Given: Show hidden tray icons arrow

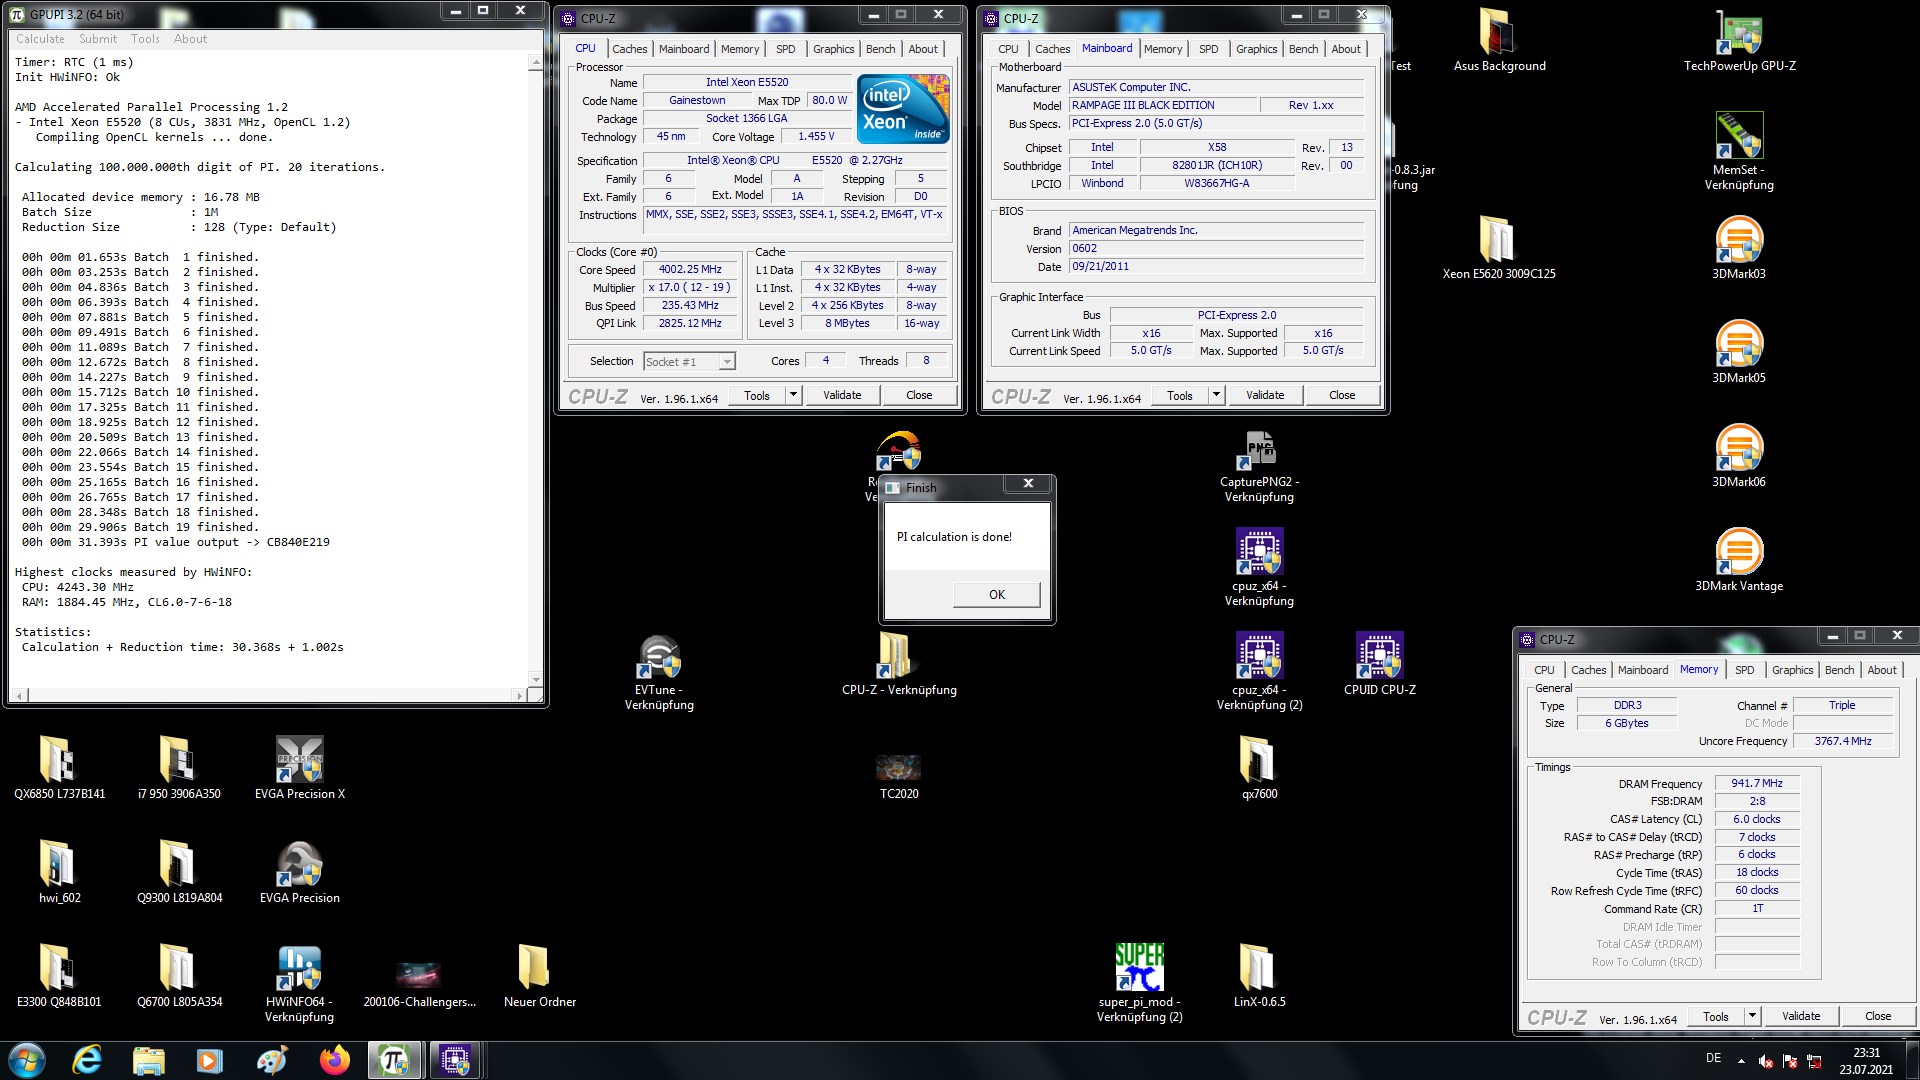Looking at the screenshot, I should pyautogui.click(x=1741, y=1061).
